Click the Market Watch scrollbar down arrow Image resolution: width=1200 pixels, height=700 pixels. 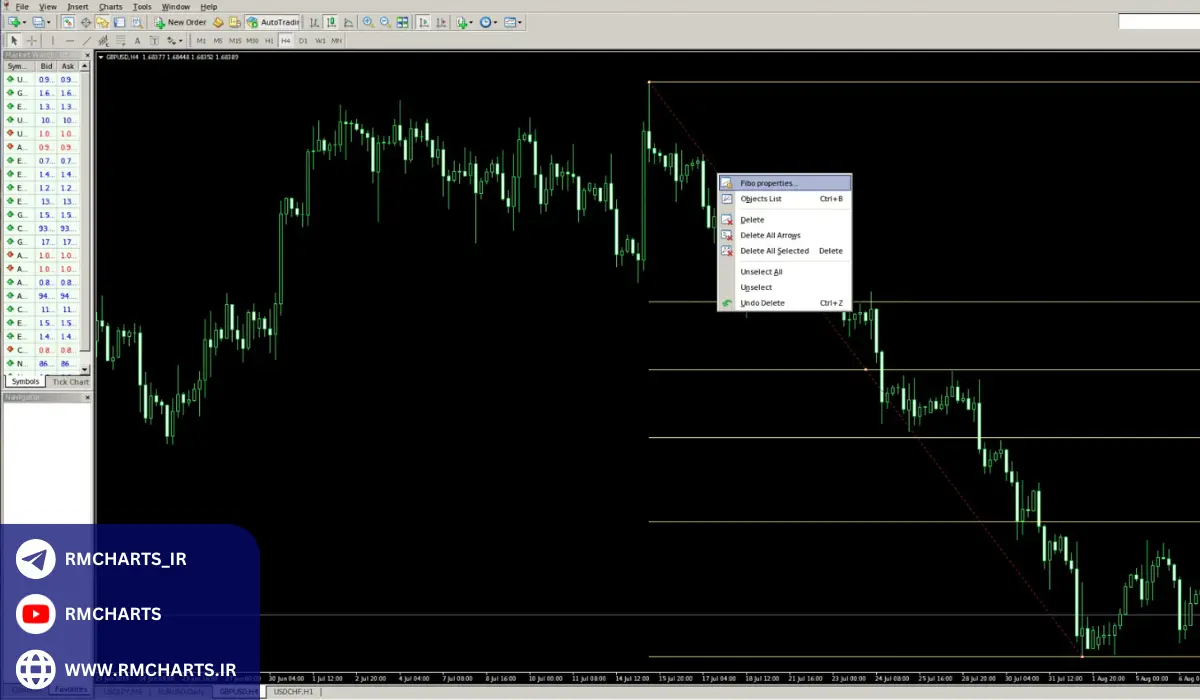click(87, 368)
